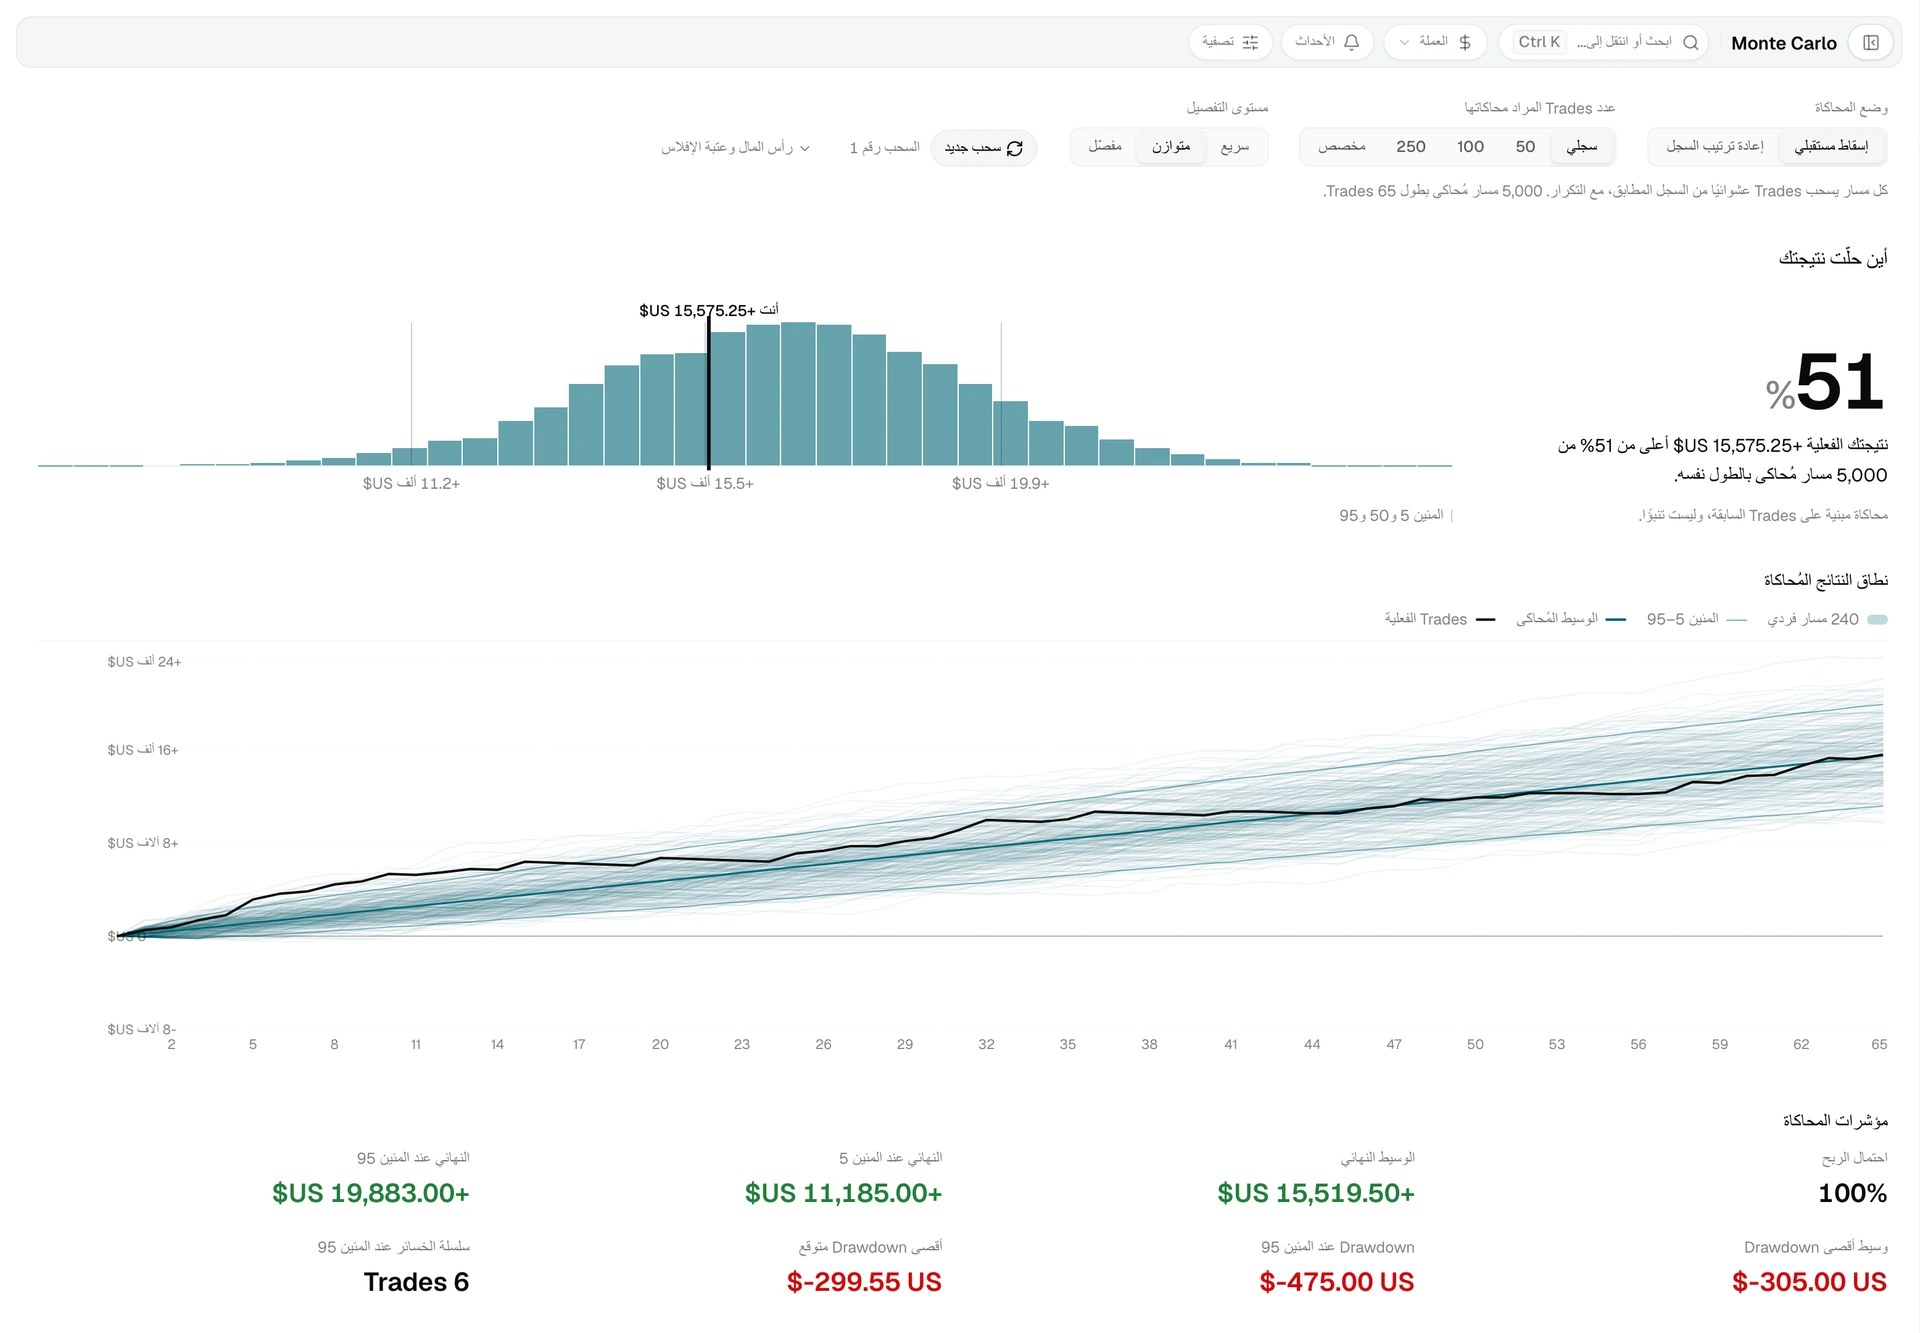
Task: Click the median drawdown value $-305.00 US
Action: coord(1809,1282)
